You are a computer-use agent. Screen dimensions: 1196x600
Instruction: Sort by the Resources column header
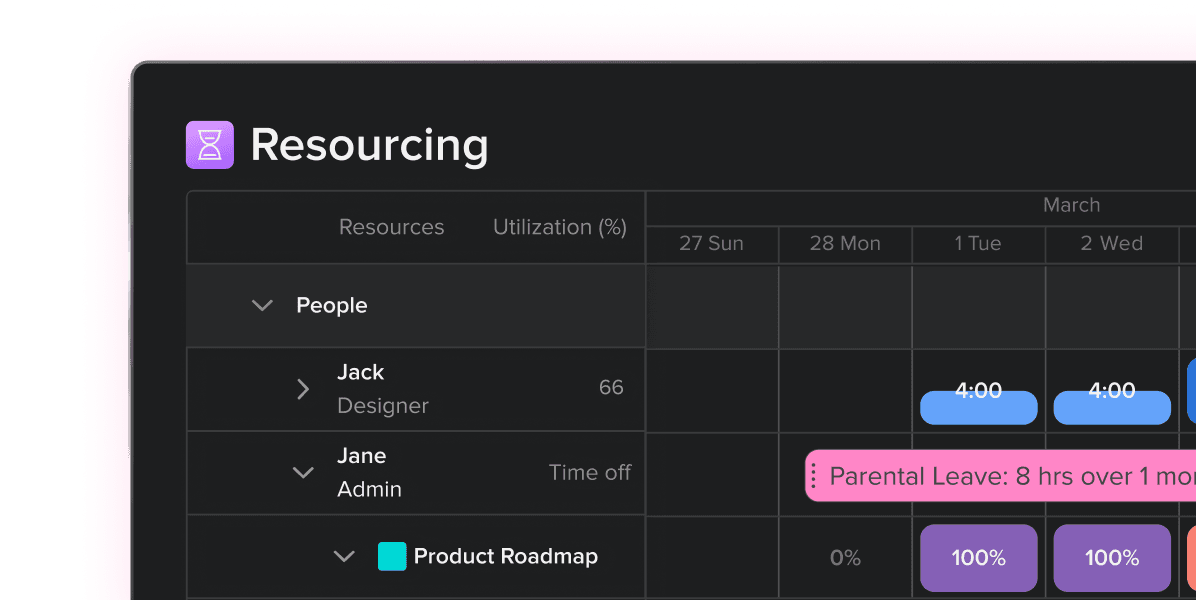pos(391,227)
